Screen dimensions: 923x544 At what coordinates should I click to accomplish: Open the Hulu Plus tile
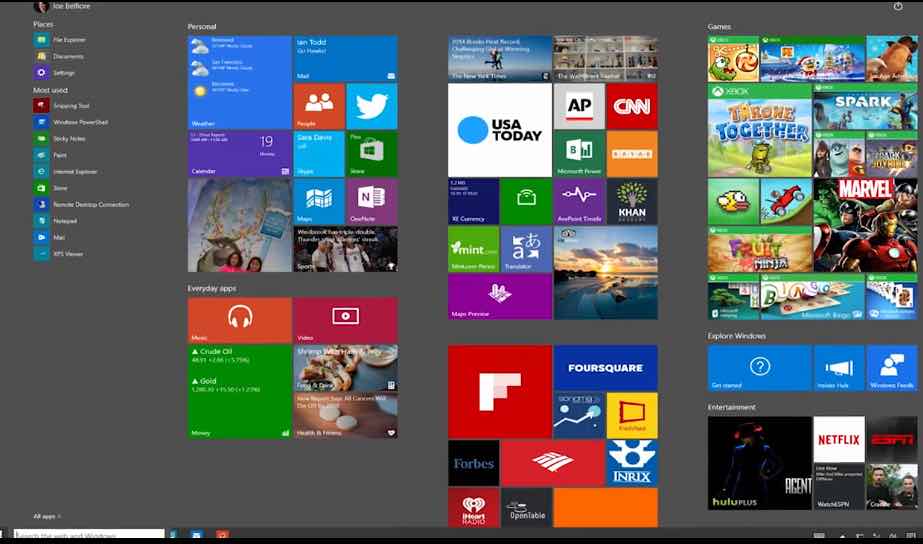click(759, 463)
